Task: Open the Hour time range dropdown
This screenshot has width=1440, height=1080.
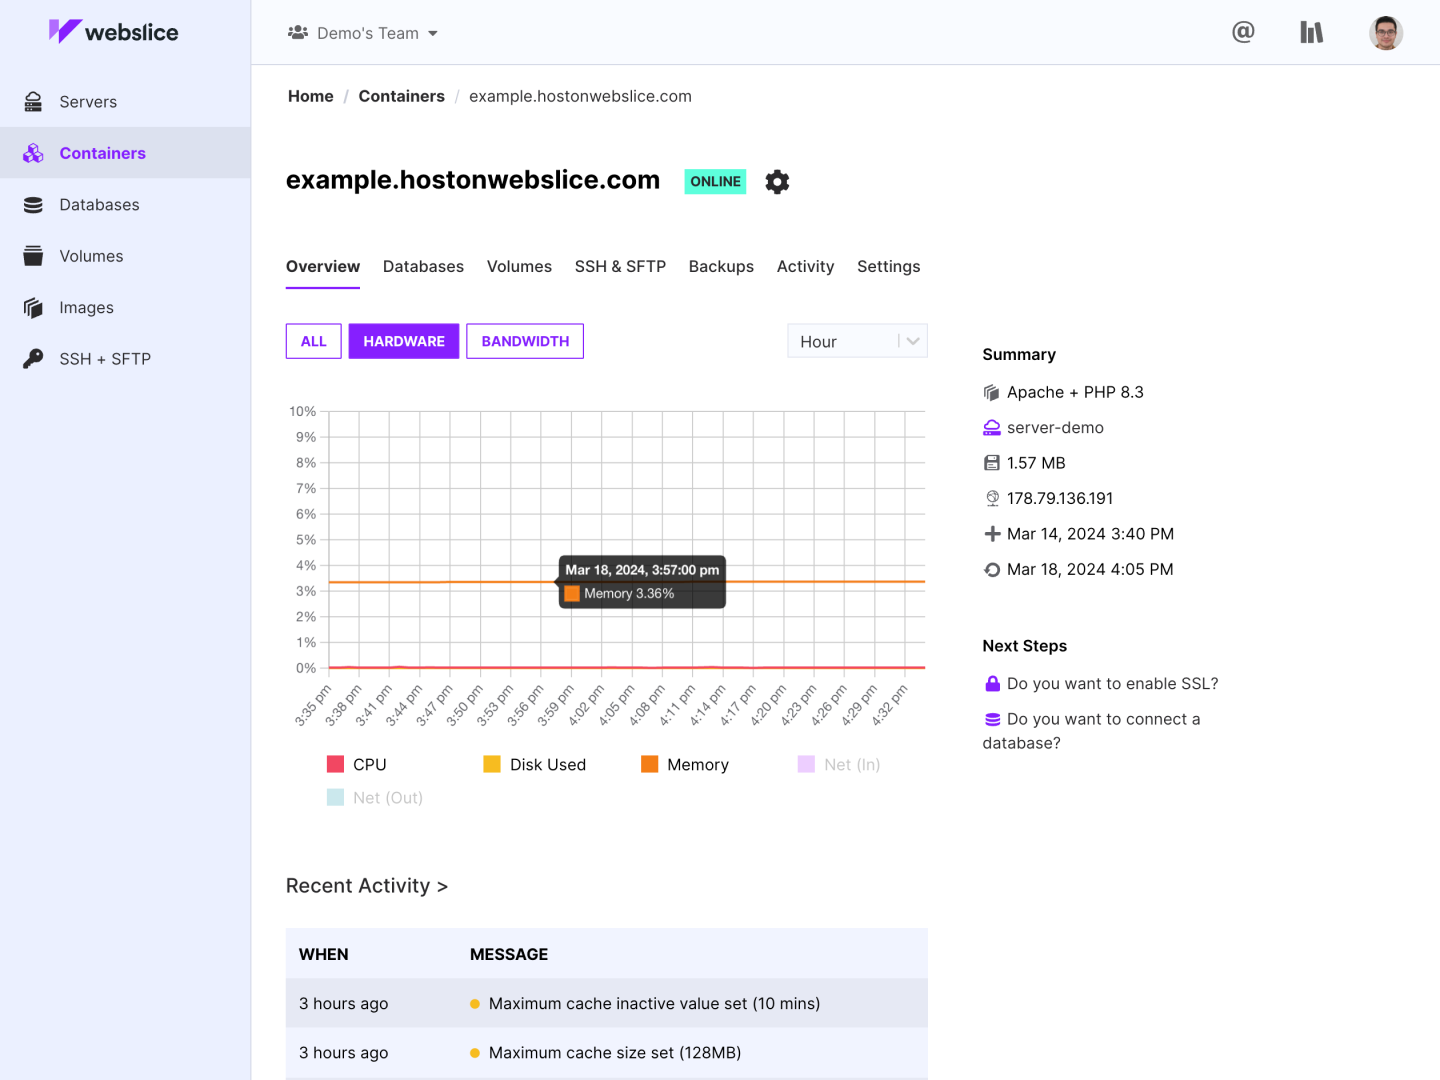Action: point(857,341)
